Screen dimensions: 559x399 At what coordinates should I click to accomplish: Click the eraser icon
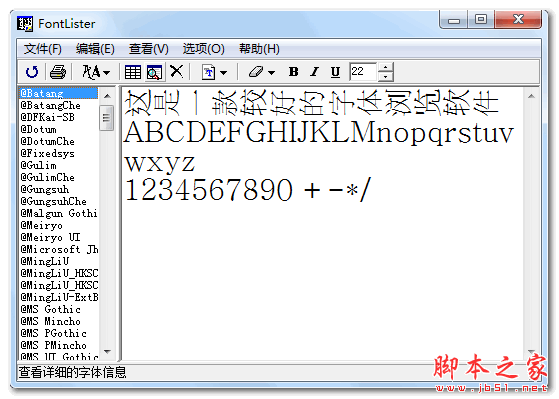pyautogui.click(x=256, y=72)
